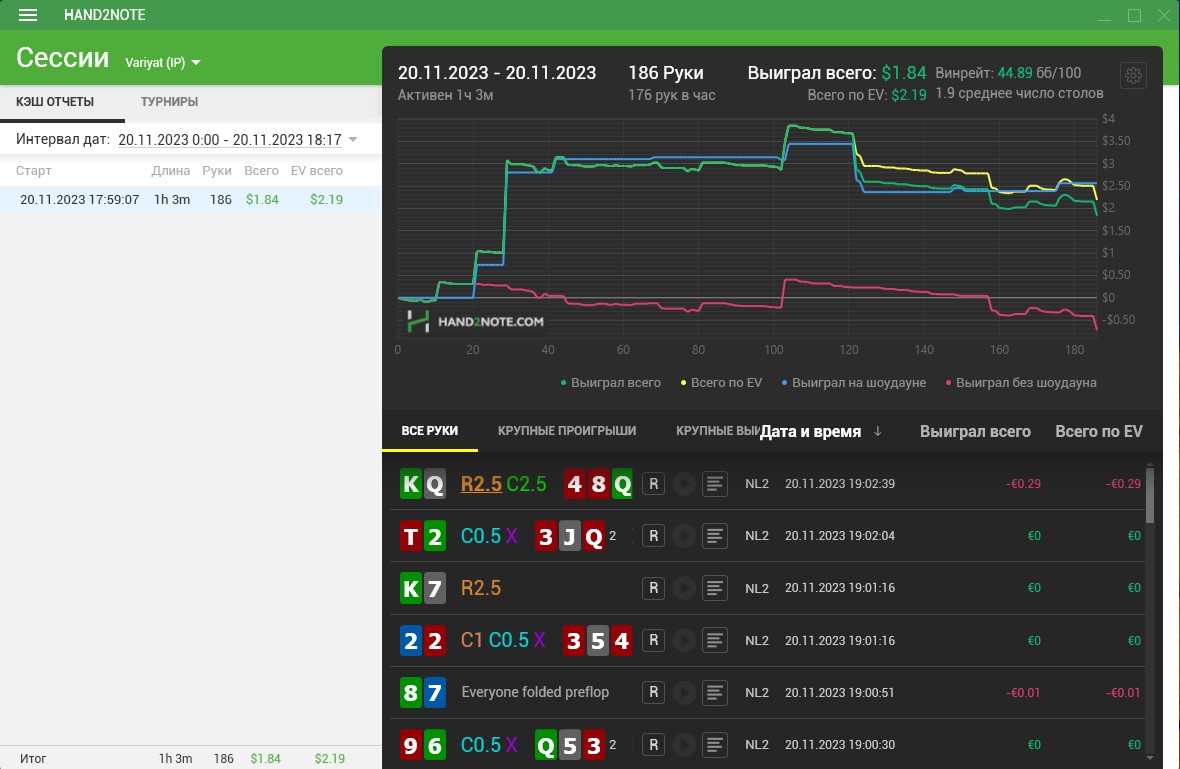Select the partially hidden 'КРУПНЫЕ ВЫИ...' tab
The width and height of the screenshot is (1180, 769).
click(x=717, y=430)
